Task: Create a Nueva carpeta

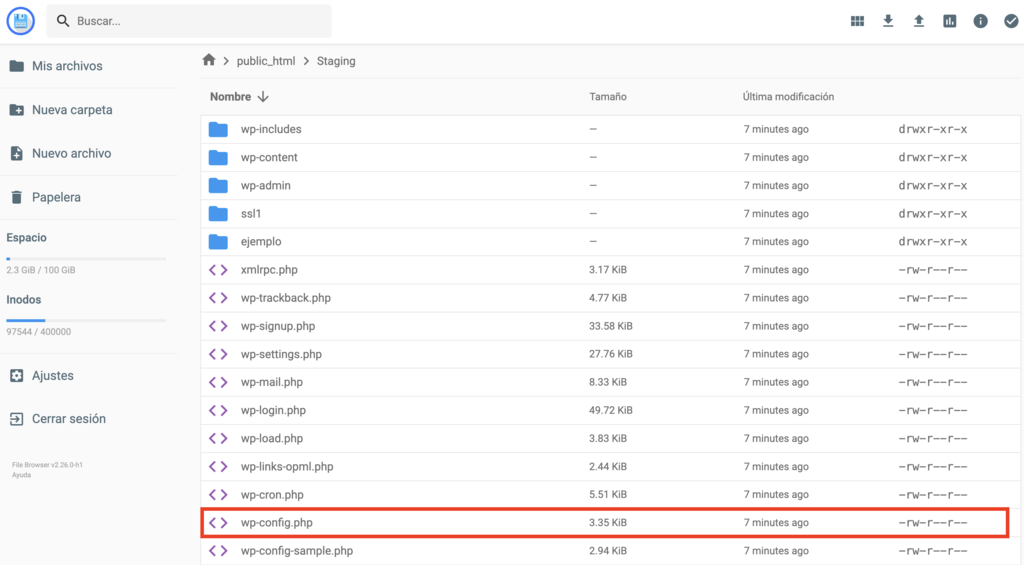Action: coord(72,110)
